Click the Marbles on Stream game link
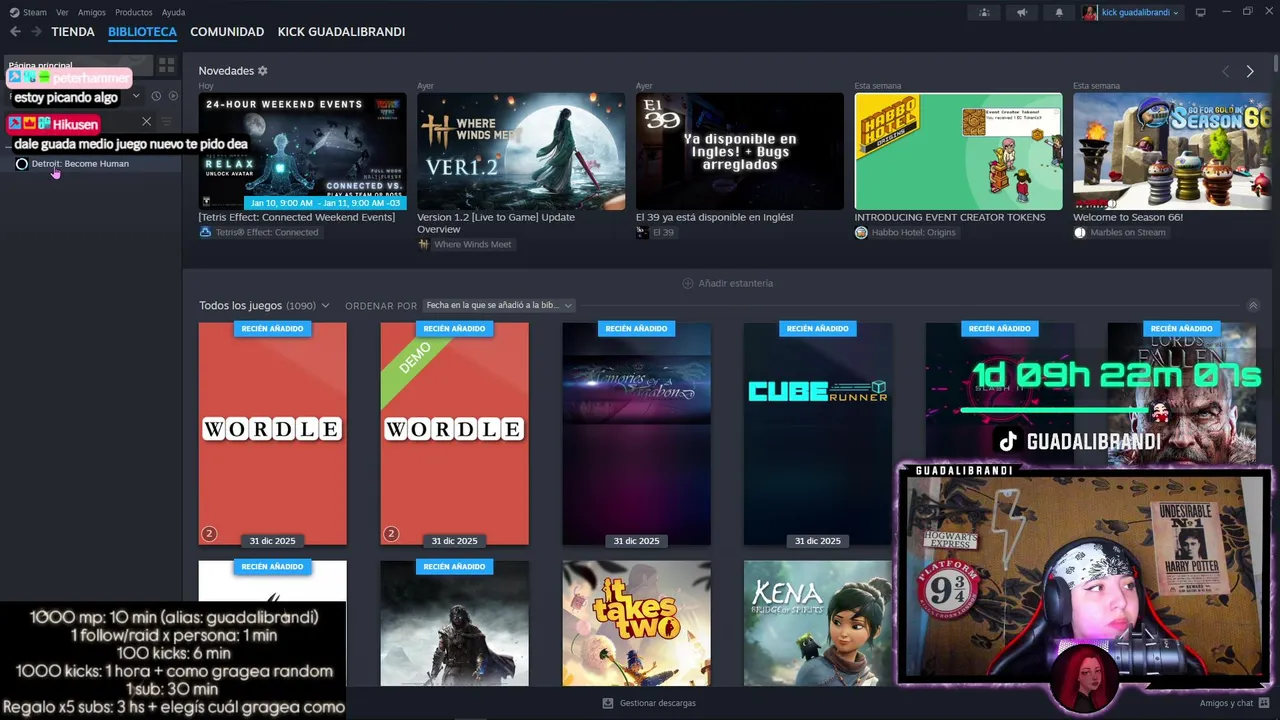The height and width of the screenshot is (720, 1280). click(x=1120, y=232)
